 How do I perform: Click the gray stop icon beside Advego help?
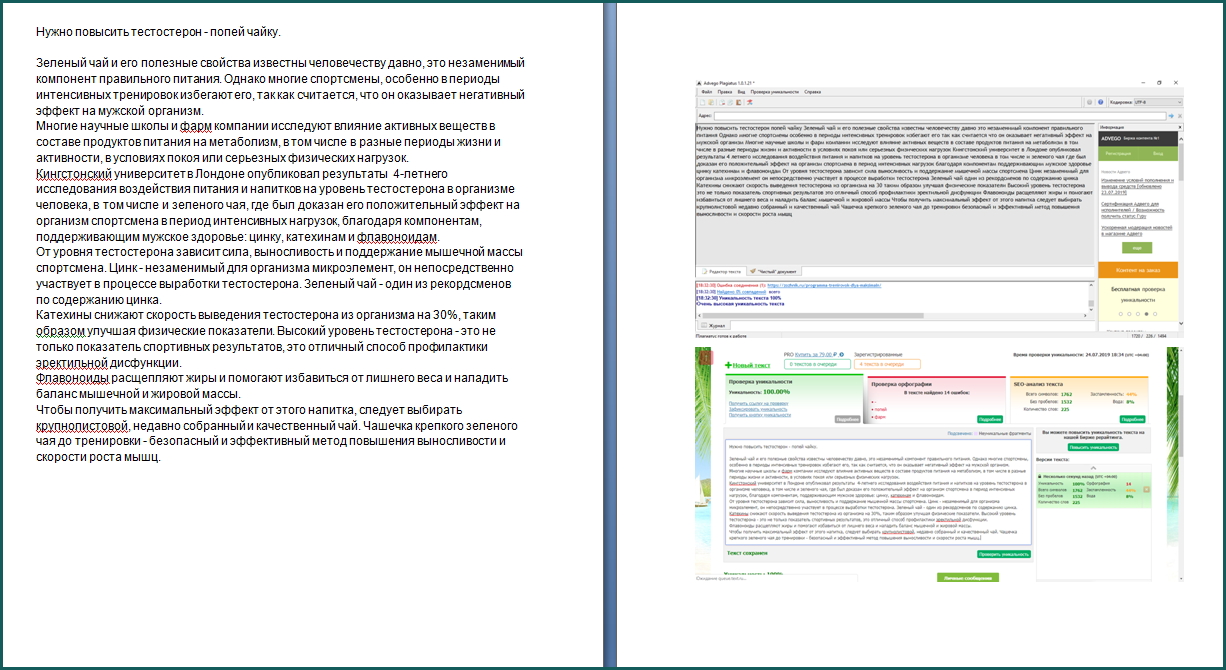(1089, 102)
